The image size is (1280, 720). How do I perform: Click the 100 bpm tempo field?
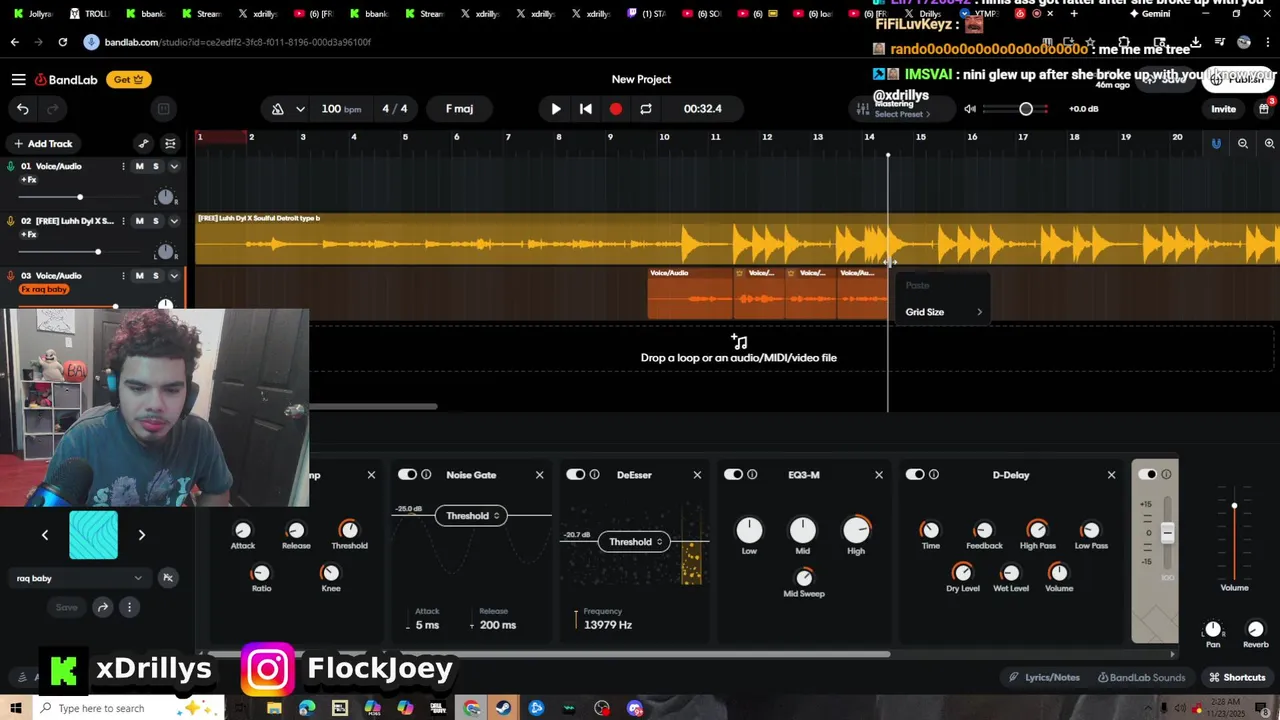coord(341,109)
